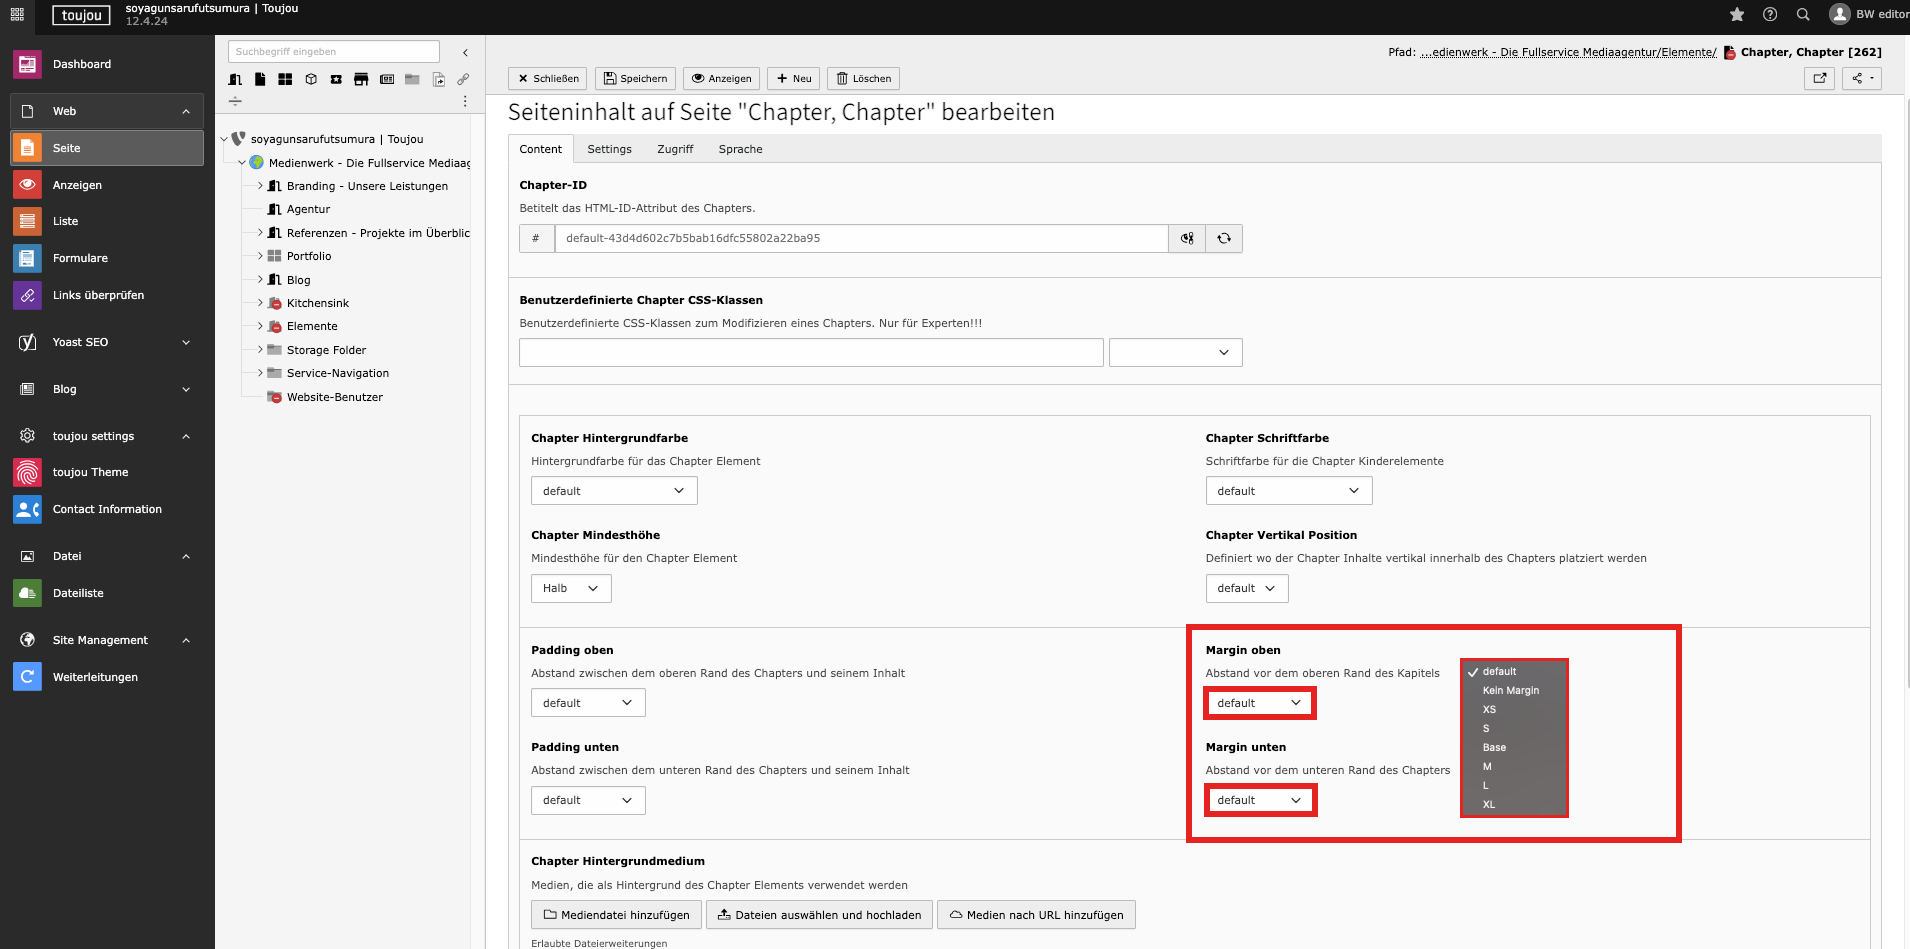Open Chapter Mindesthöhe dropdown showing Halb
Screen dimensions: 1910x949
[570, 588]
